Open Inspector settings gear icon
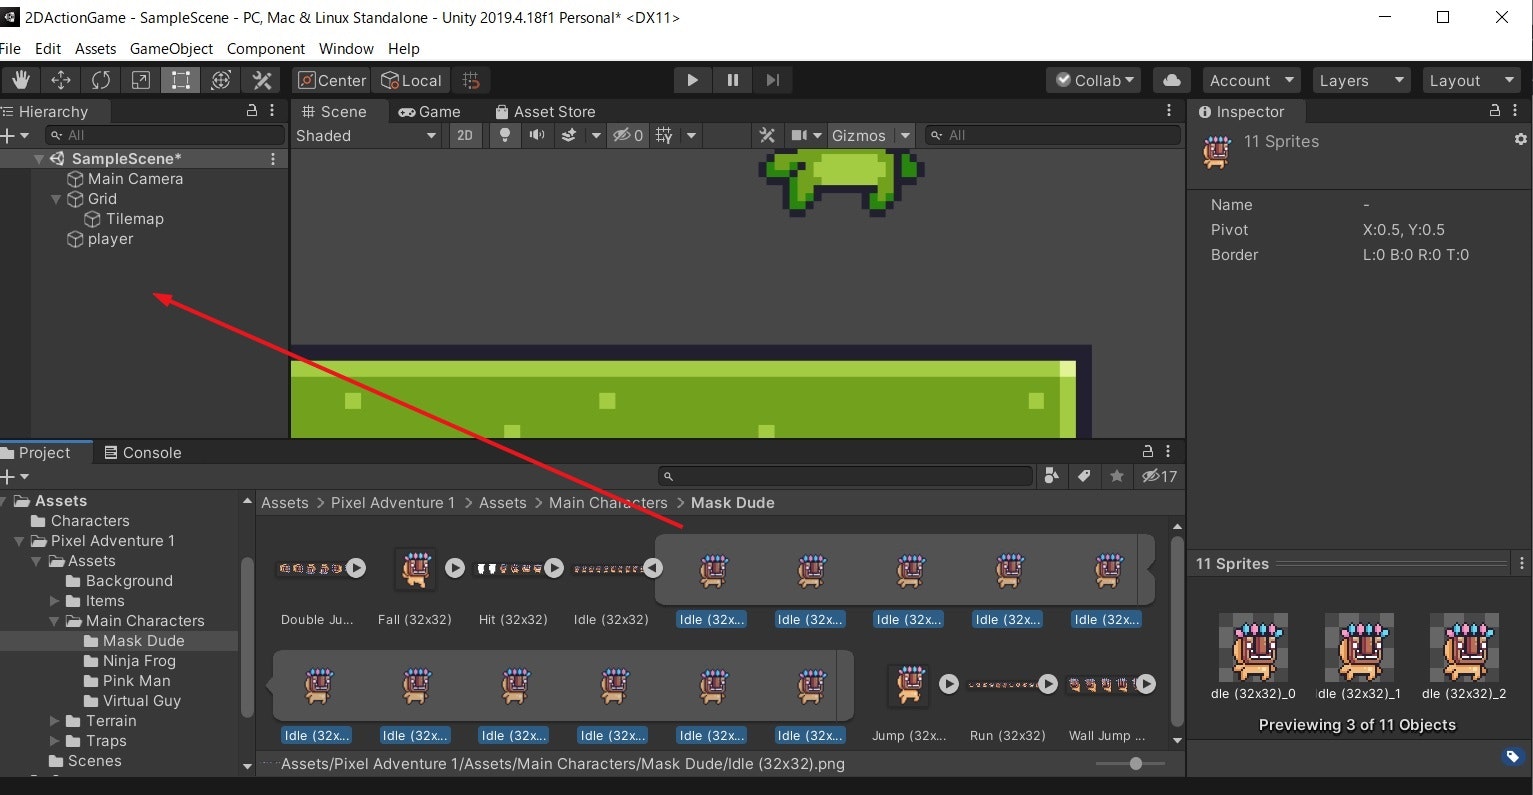1533x795 pixels. point(1520,140)
